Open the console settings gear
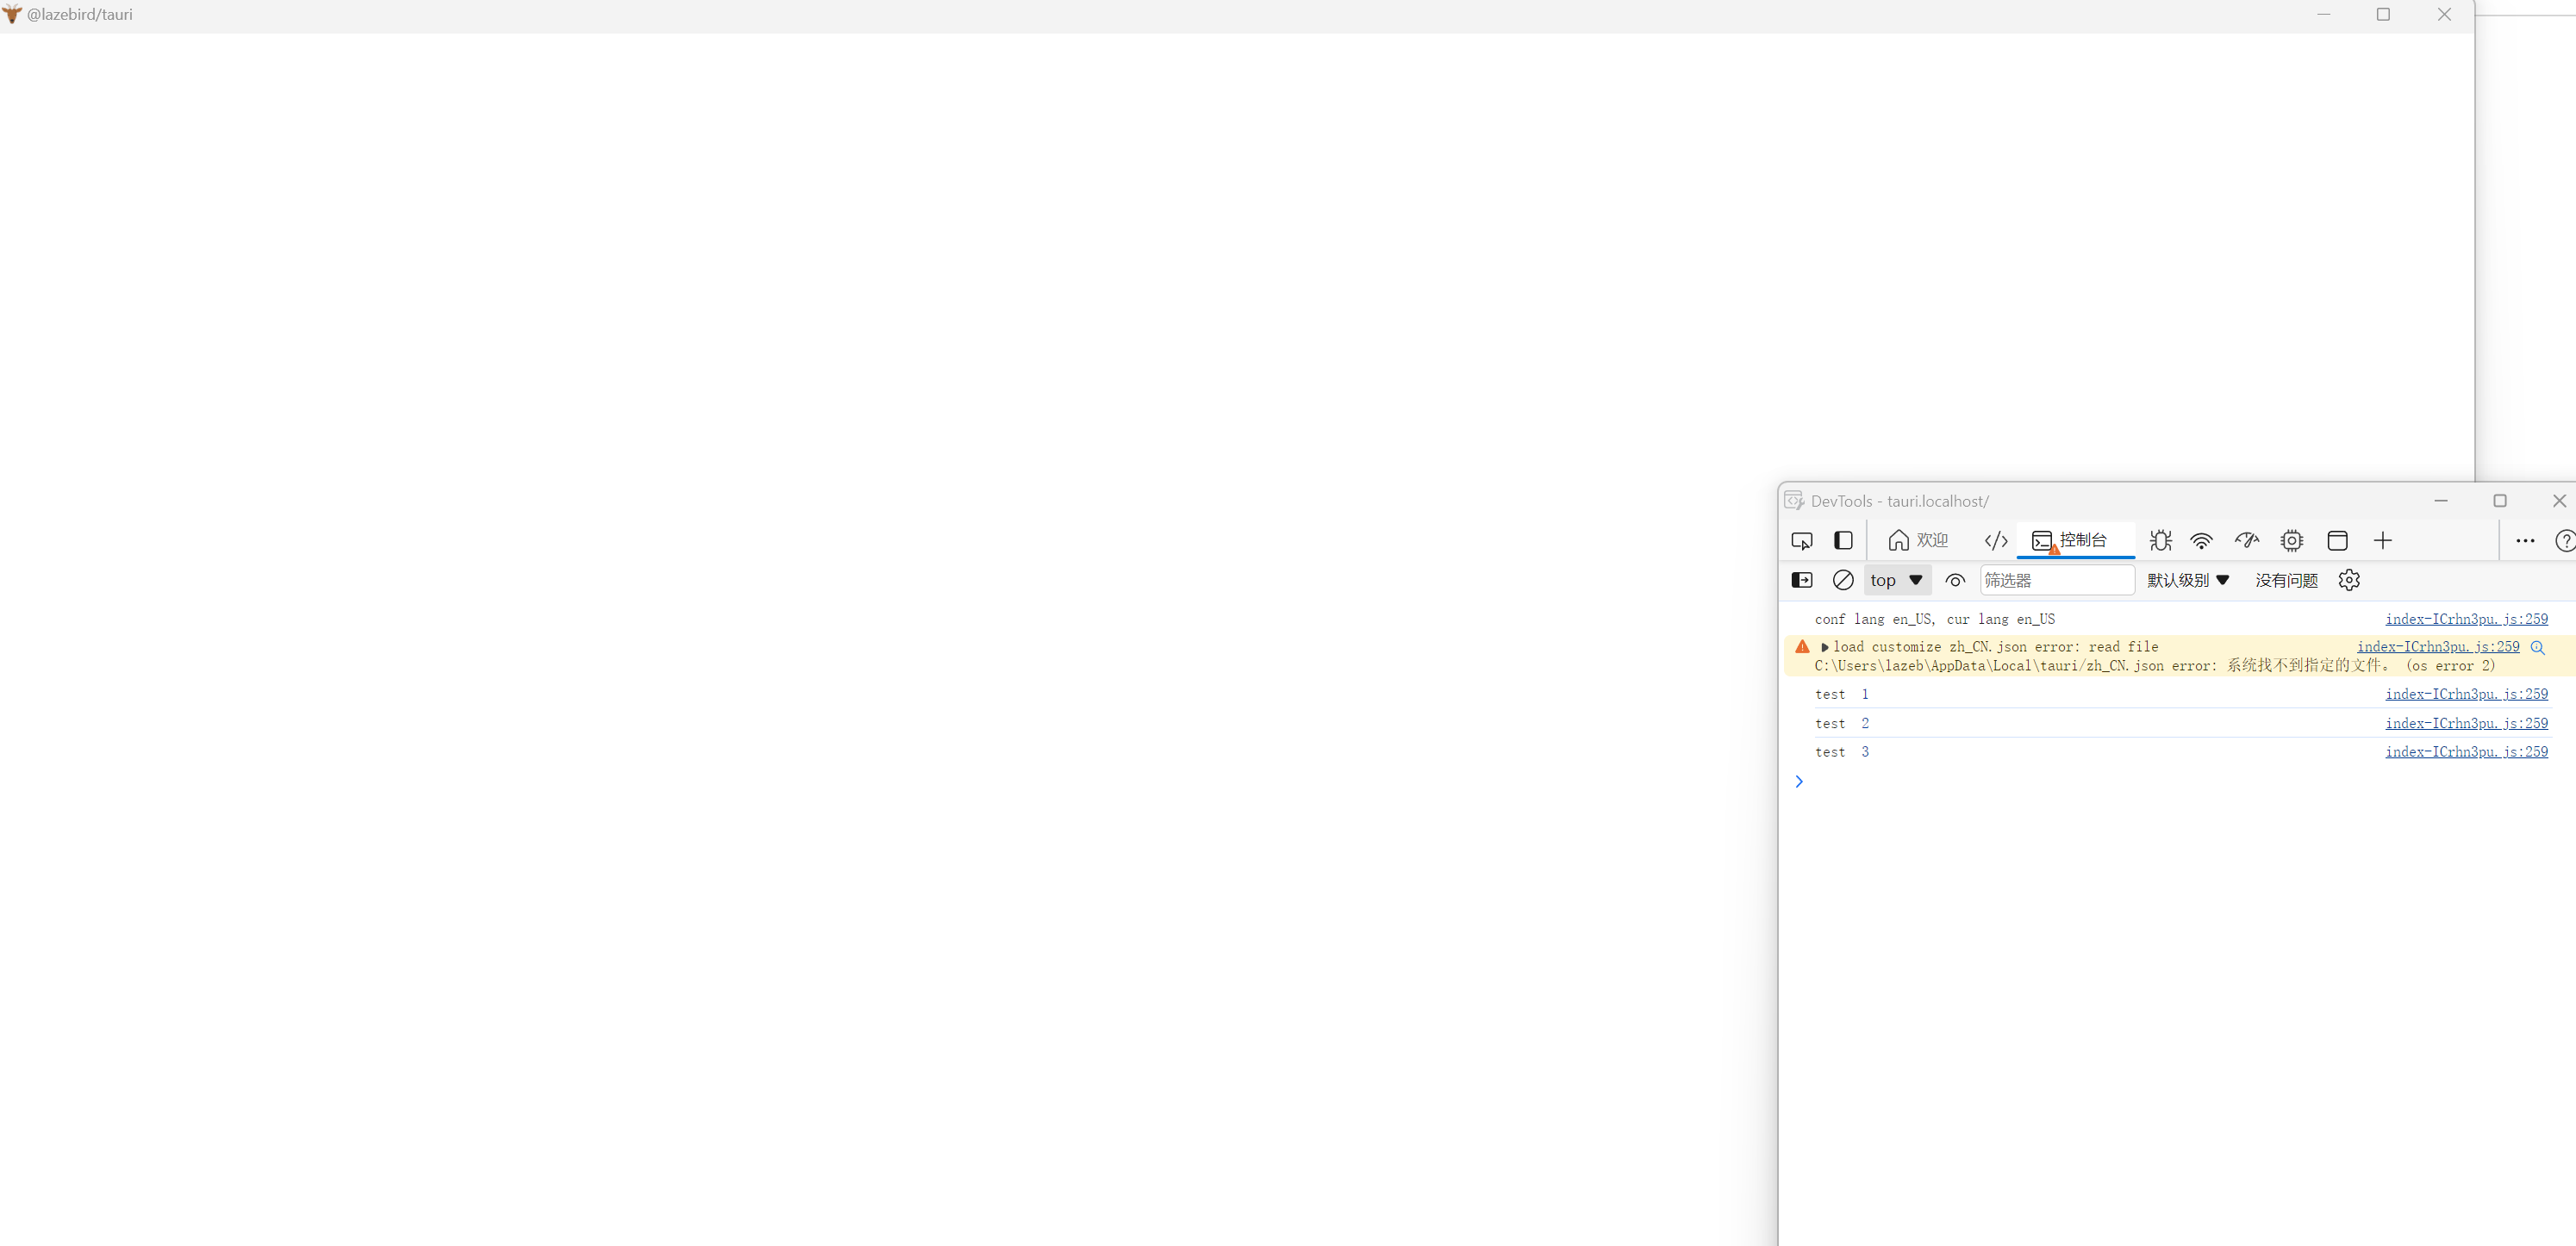 tap(2349, 580)
